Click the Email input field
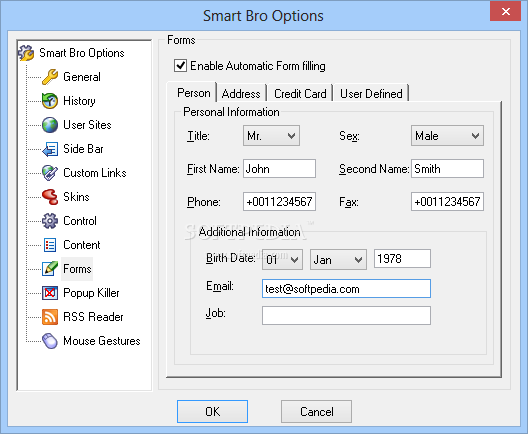 click(x=346, y=289)
